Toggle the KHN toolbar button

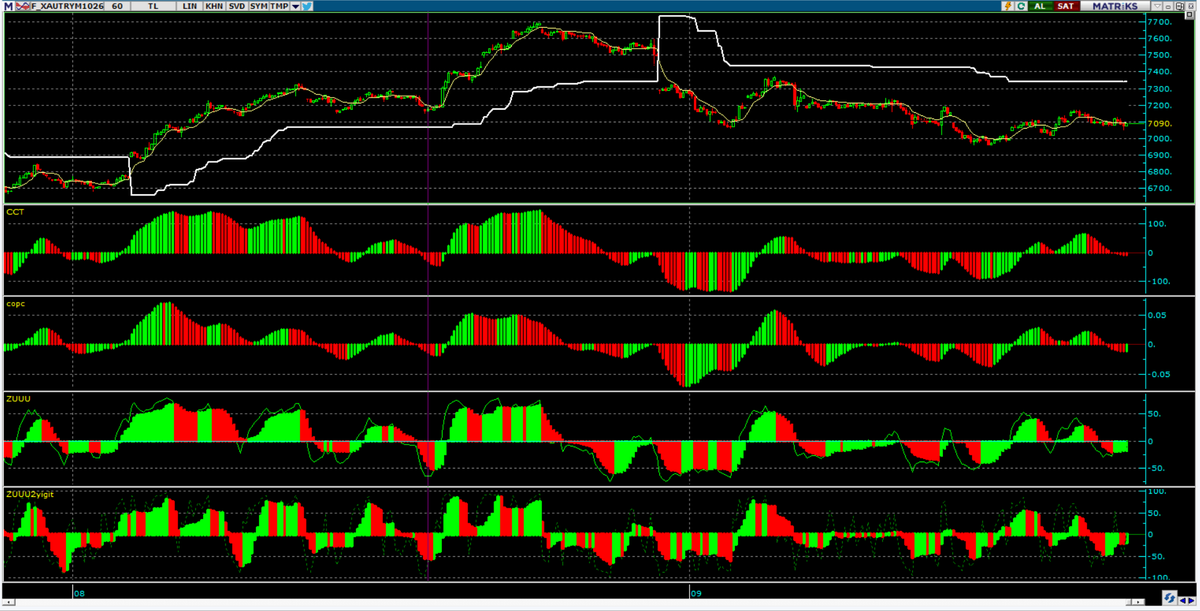pos(213,6)
